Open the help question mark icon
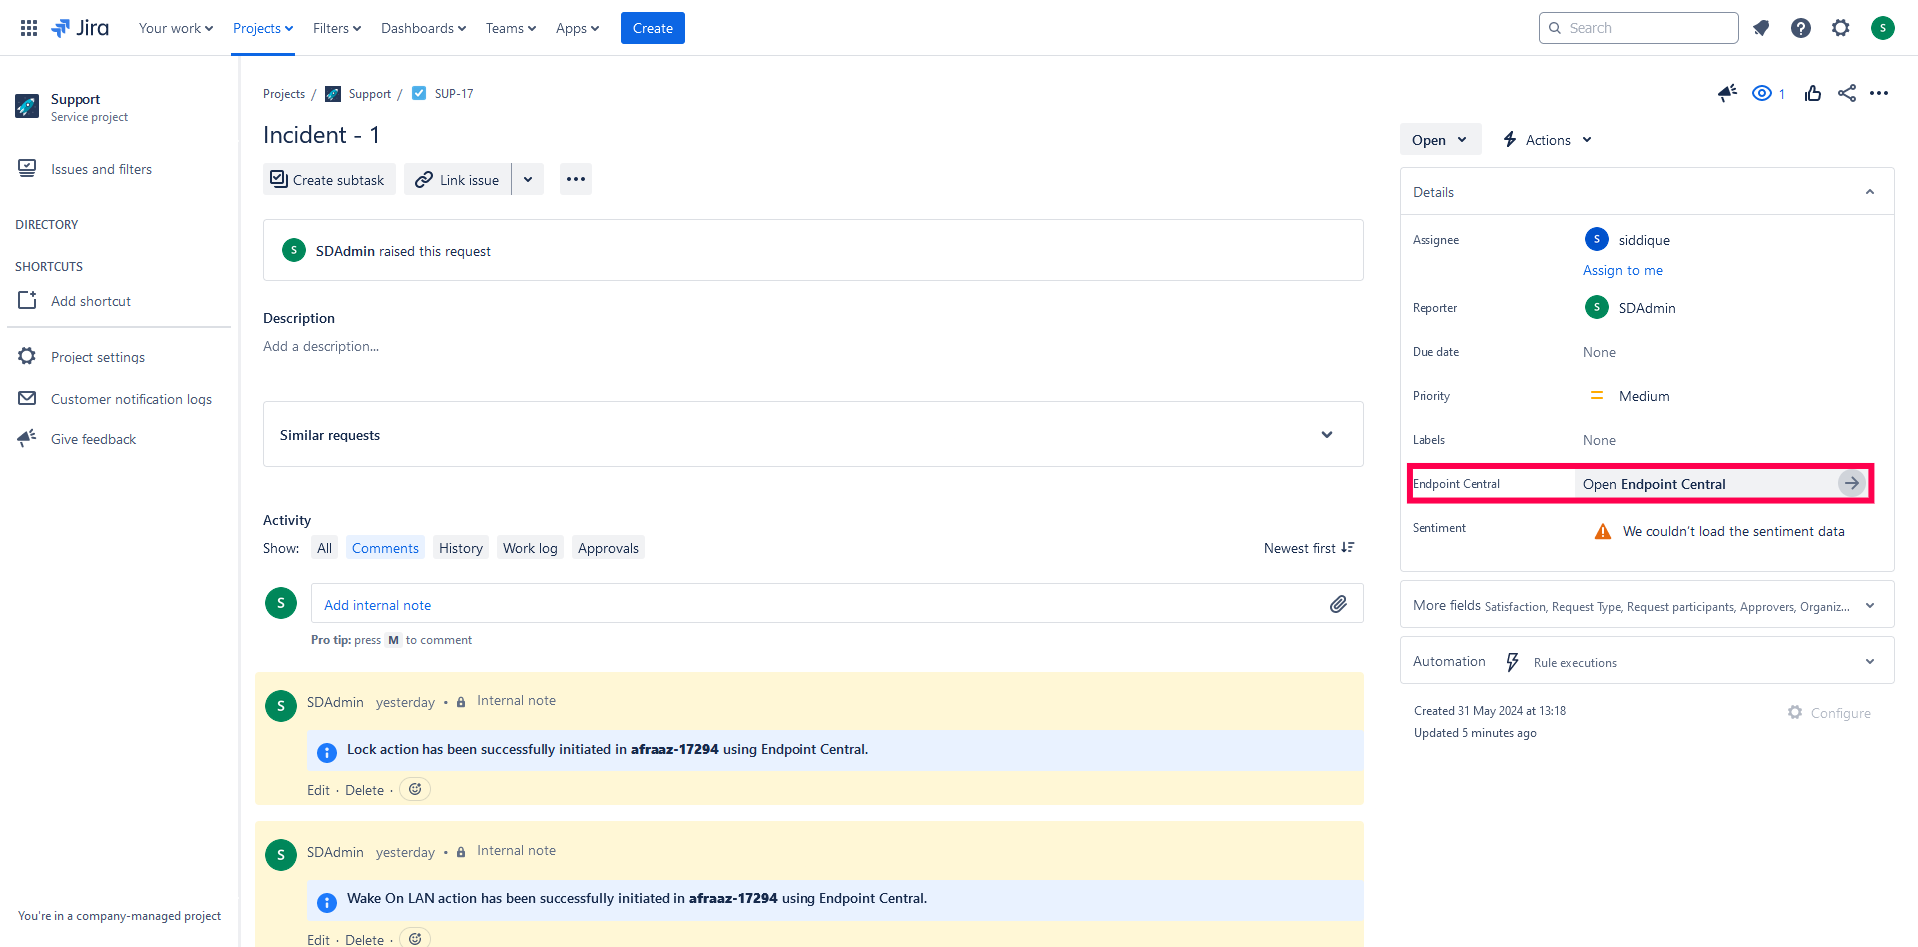The image size is (1918, 947). 1801,28
